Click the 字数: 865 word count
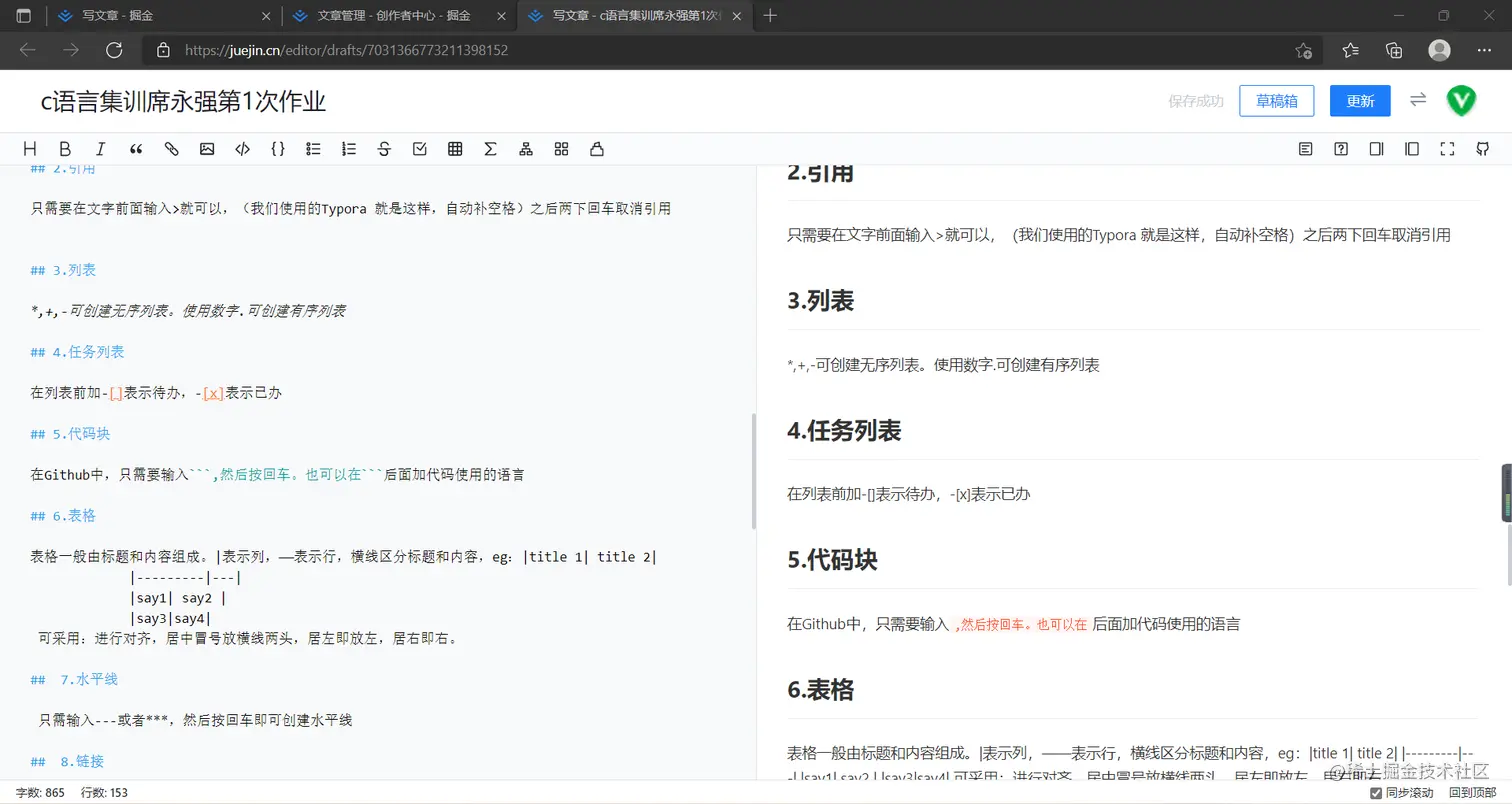 [40, 793]
